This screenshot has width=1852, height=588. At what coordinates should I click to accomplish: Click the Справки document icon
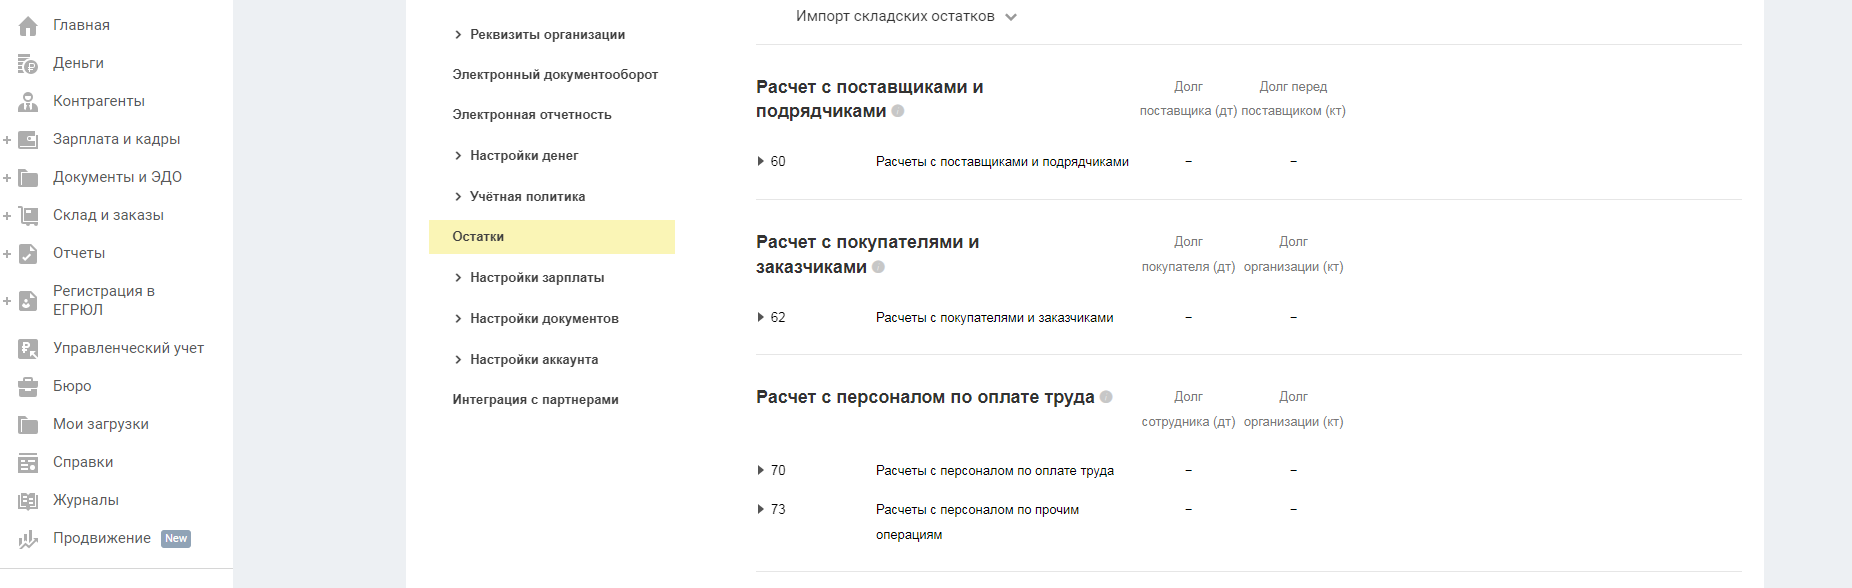click(x=28, y=463)
